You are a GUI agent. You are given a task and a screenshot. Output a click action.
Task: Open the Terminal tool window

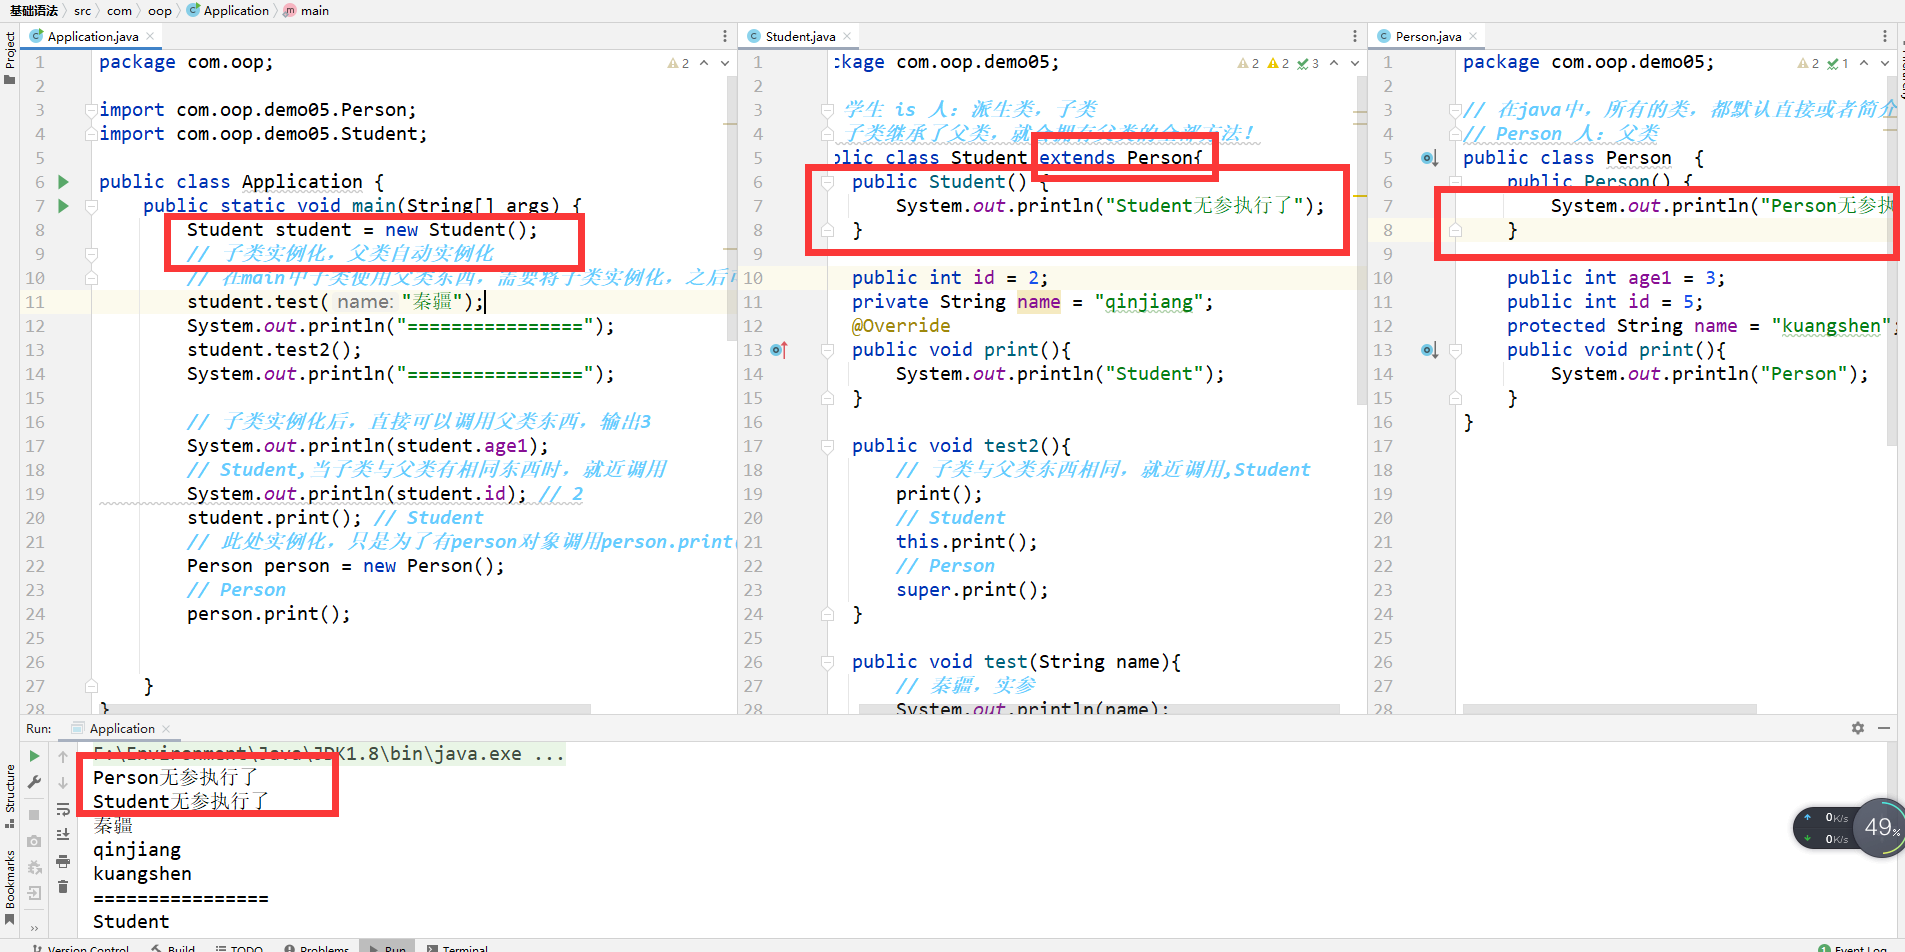[x=457, y=948]
